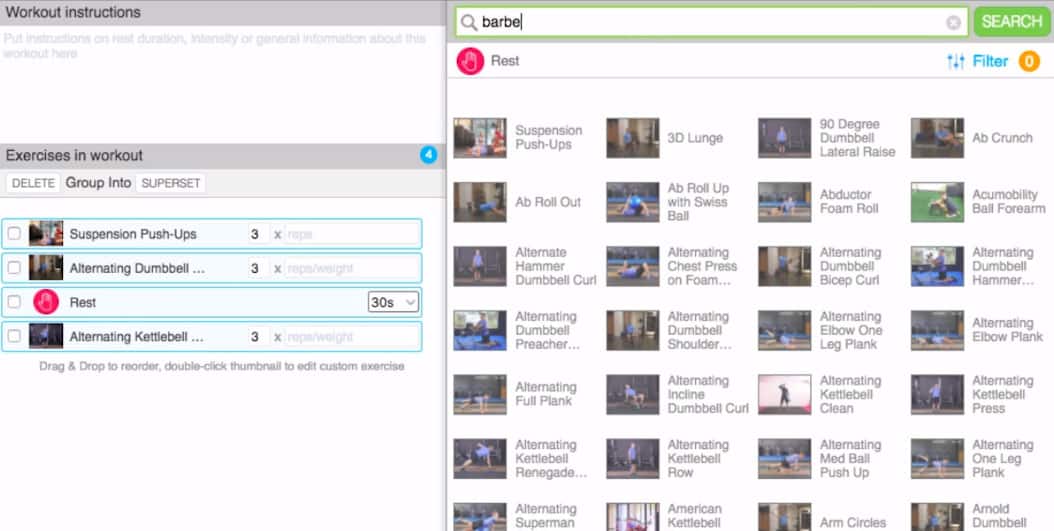The image size is (1054, 531).
Task: Select Alternating Incline Dumbbell Curl thumbnail
Action: [x=633, y=395]
